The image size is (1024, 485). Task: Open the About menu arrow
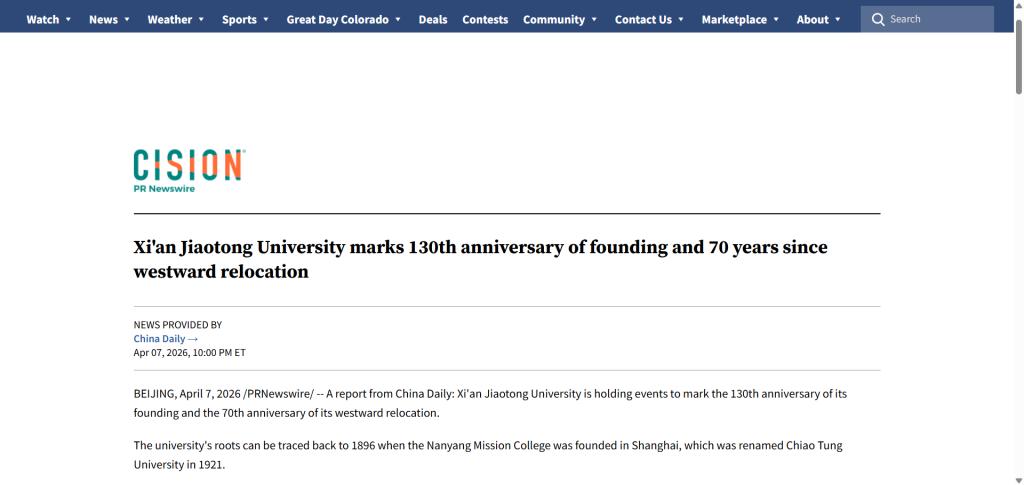coord(838,20)
